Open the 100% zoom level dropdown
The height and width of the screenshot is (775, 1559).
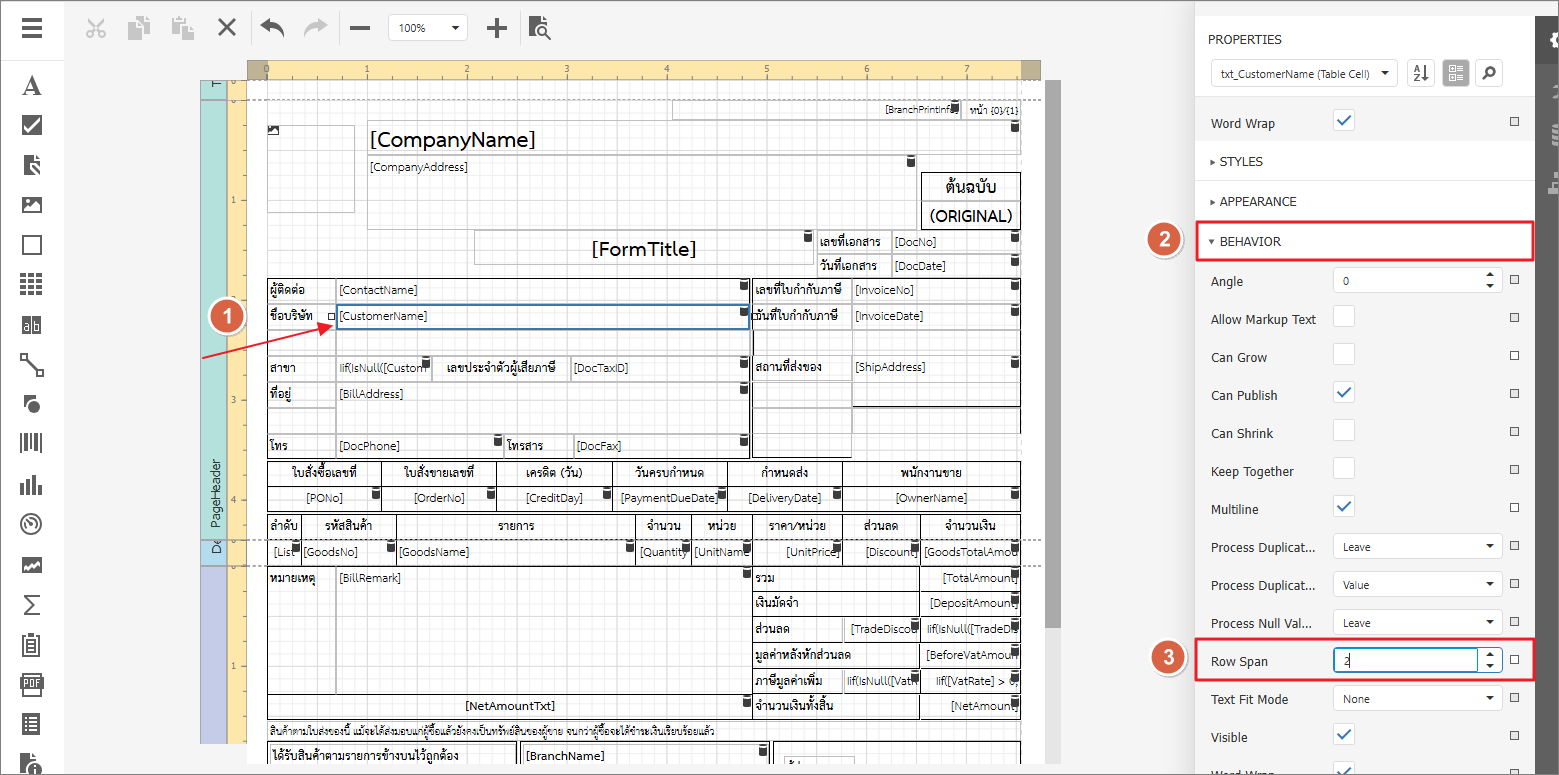click(x=428, y=28)
